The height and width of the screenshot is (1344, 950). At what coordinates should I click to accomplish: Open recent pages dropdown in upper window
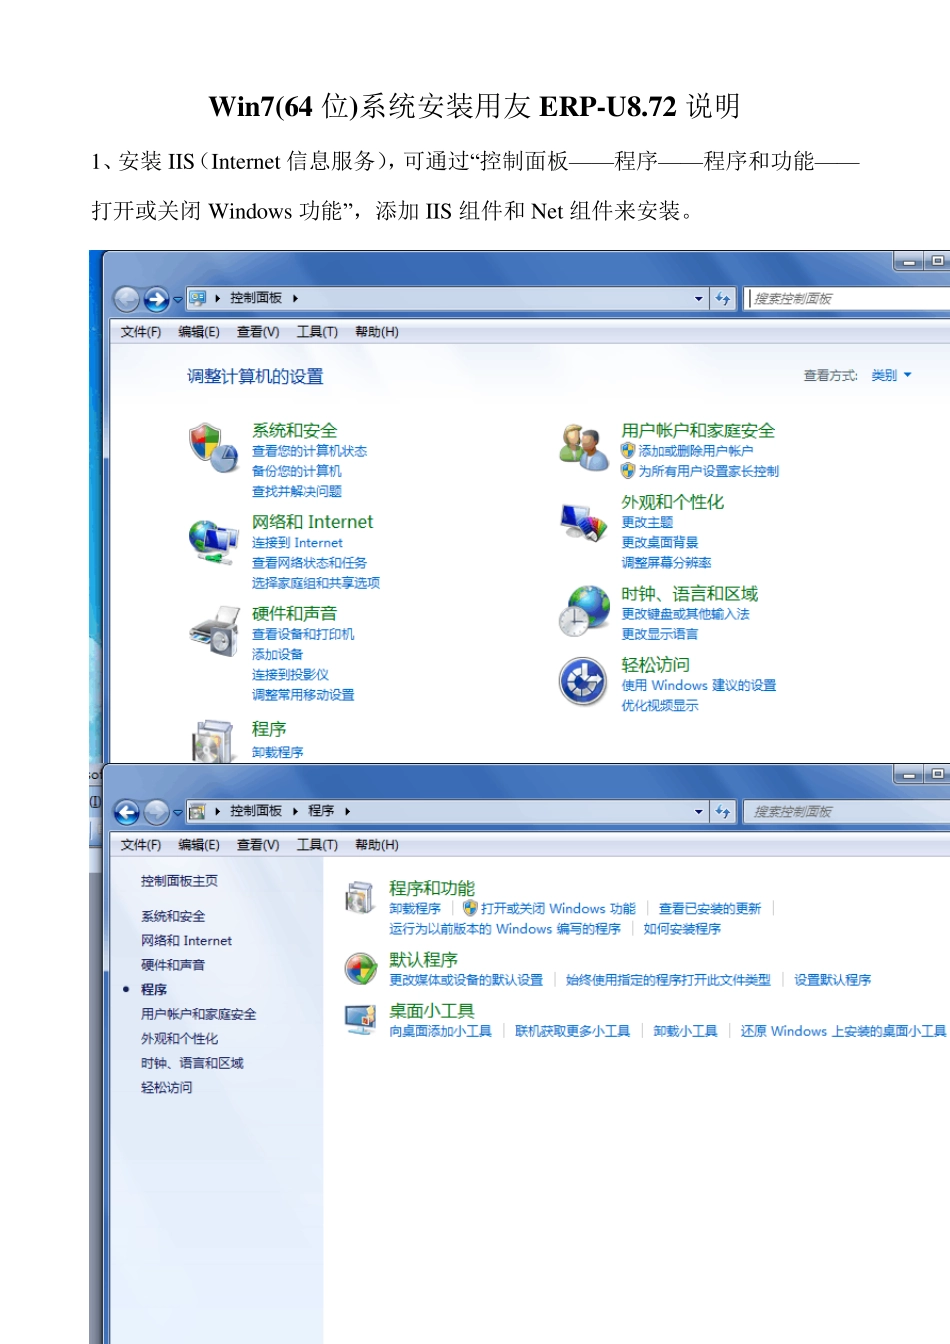177,299
